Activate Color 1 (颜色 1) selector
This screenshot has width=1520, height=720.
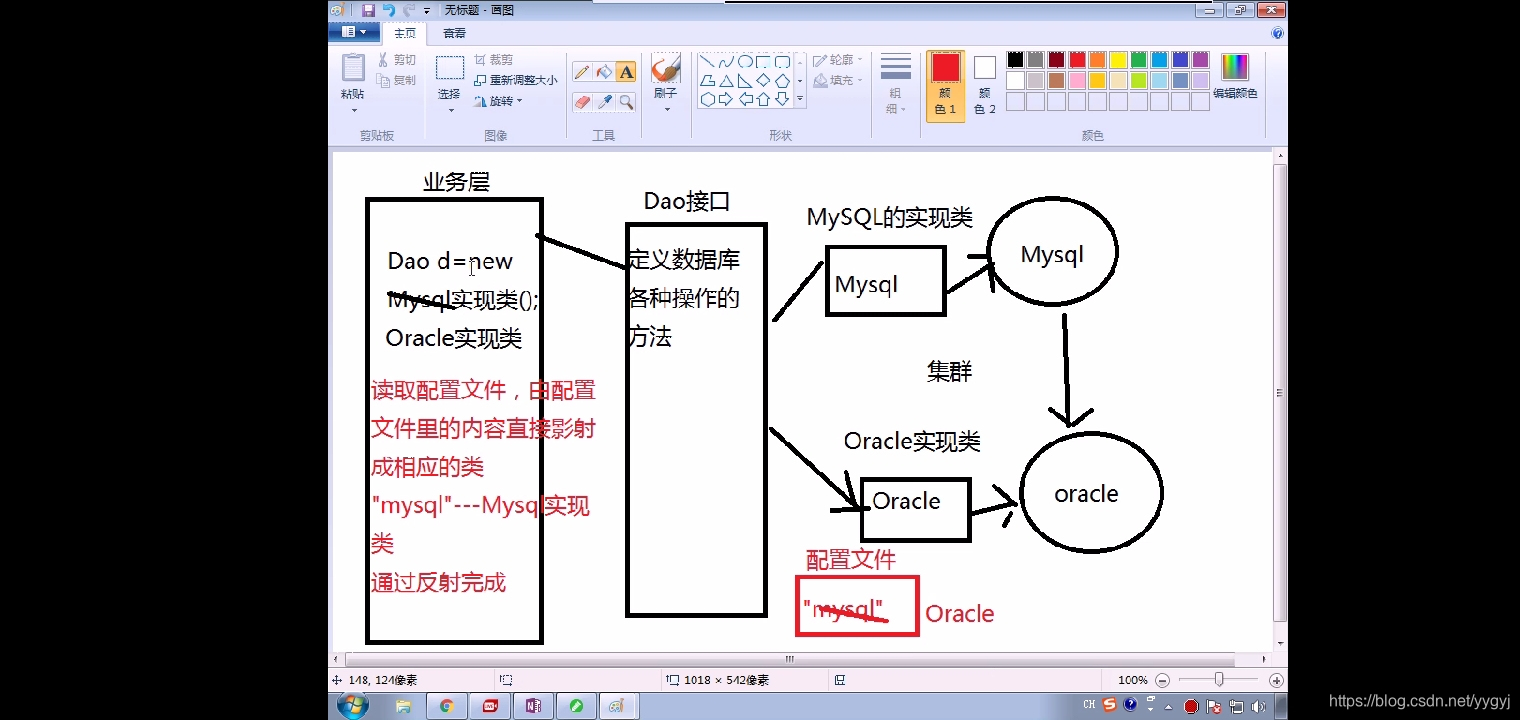click(x=945, y=86)
